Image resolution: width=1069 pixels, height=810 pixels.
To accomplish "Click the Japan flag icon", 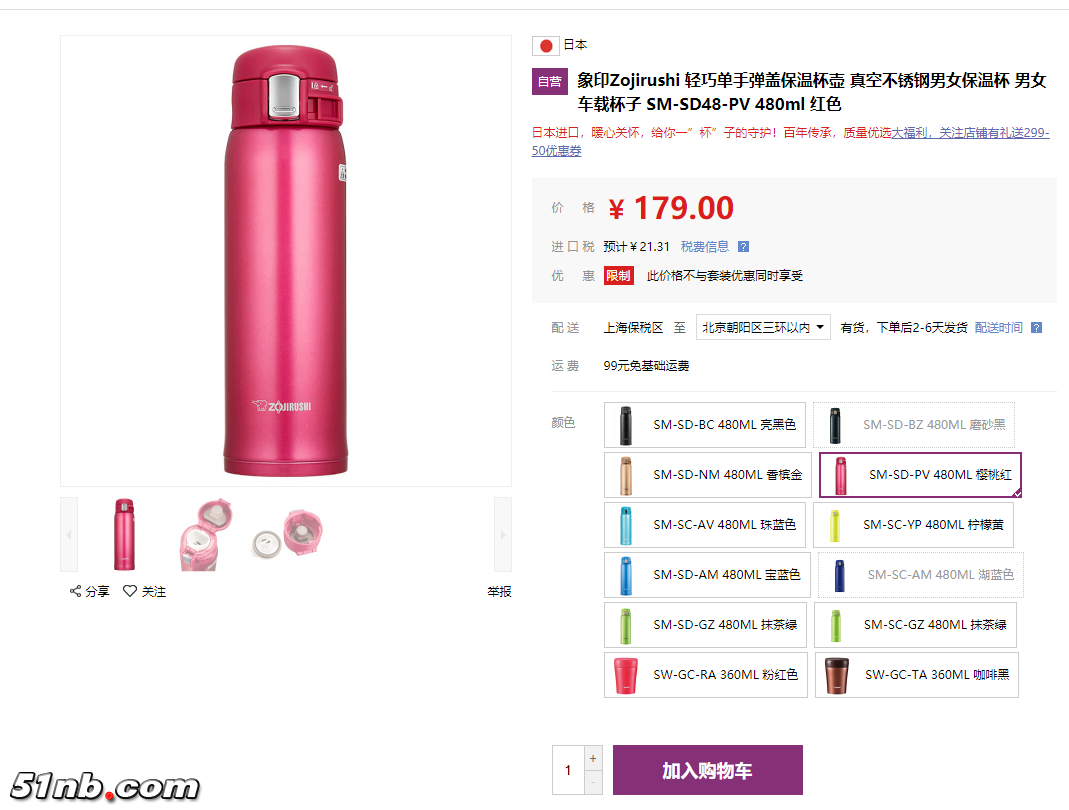I will pyautogui.click(x=545, y=45).
